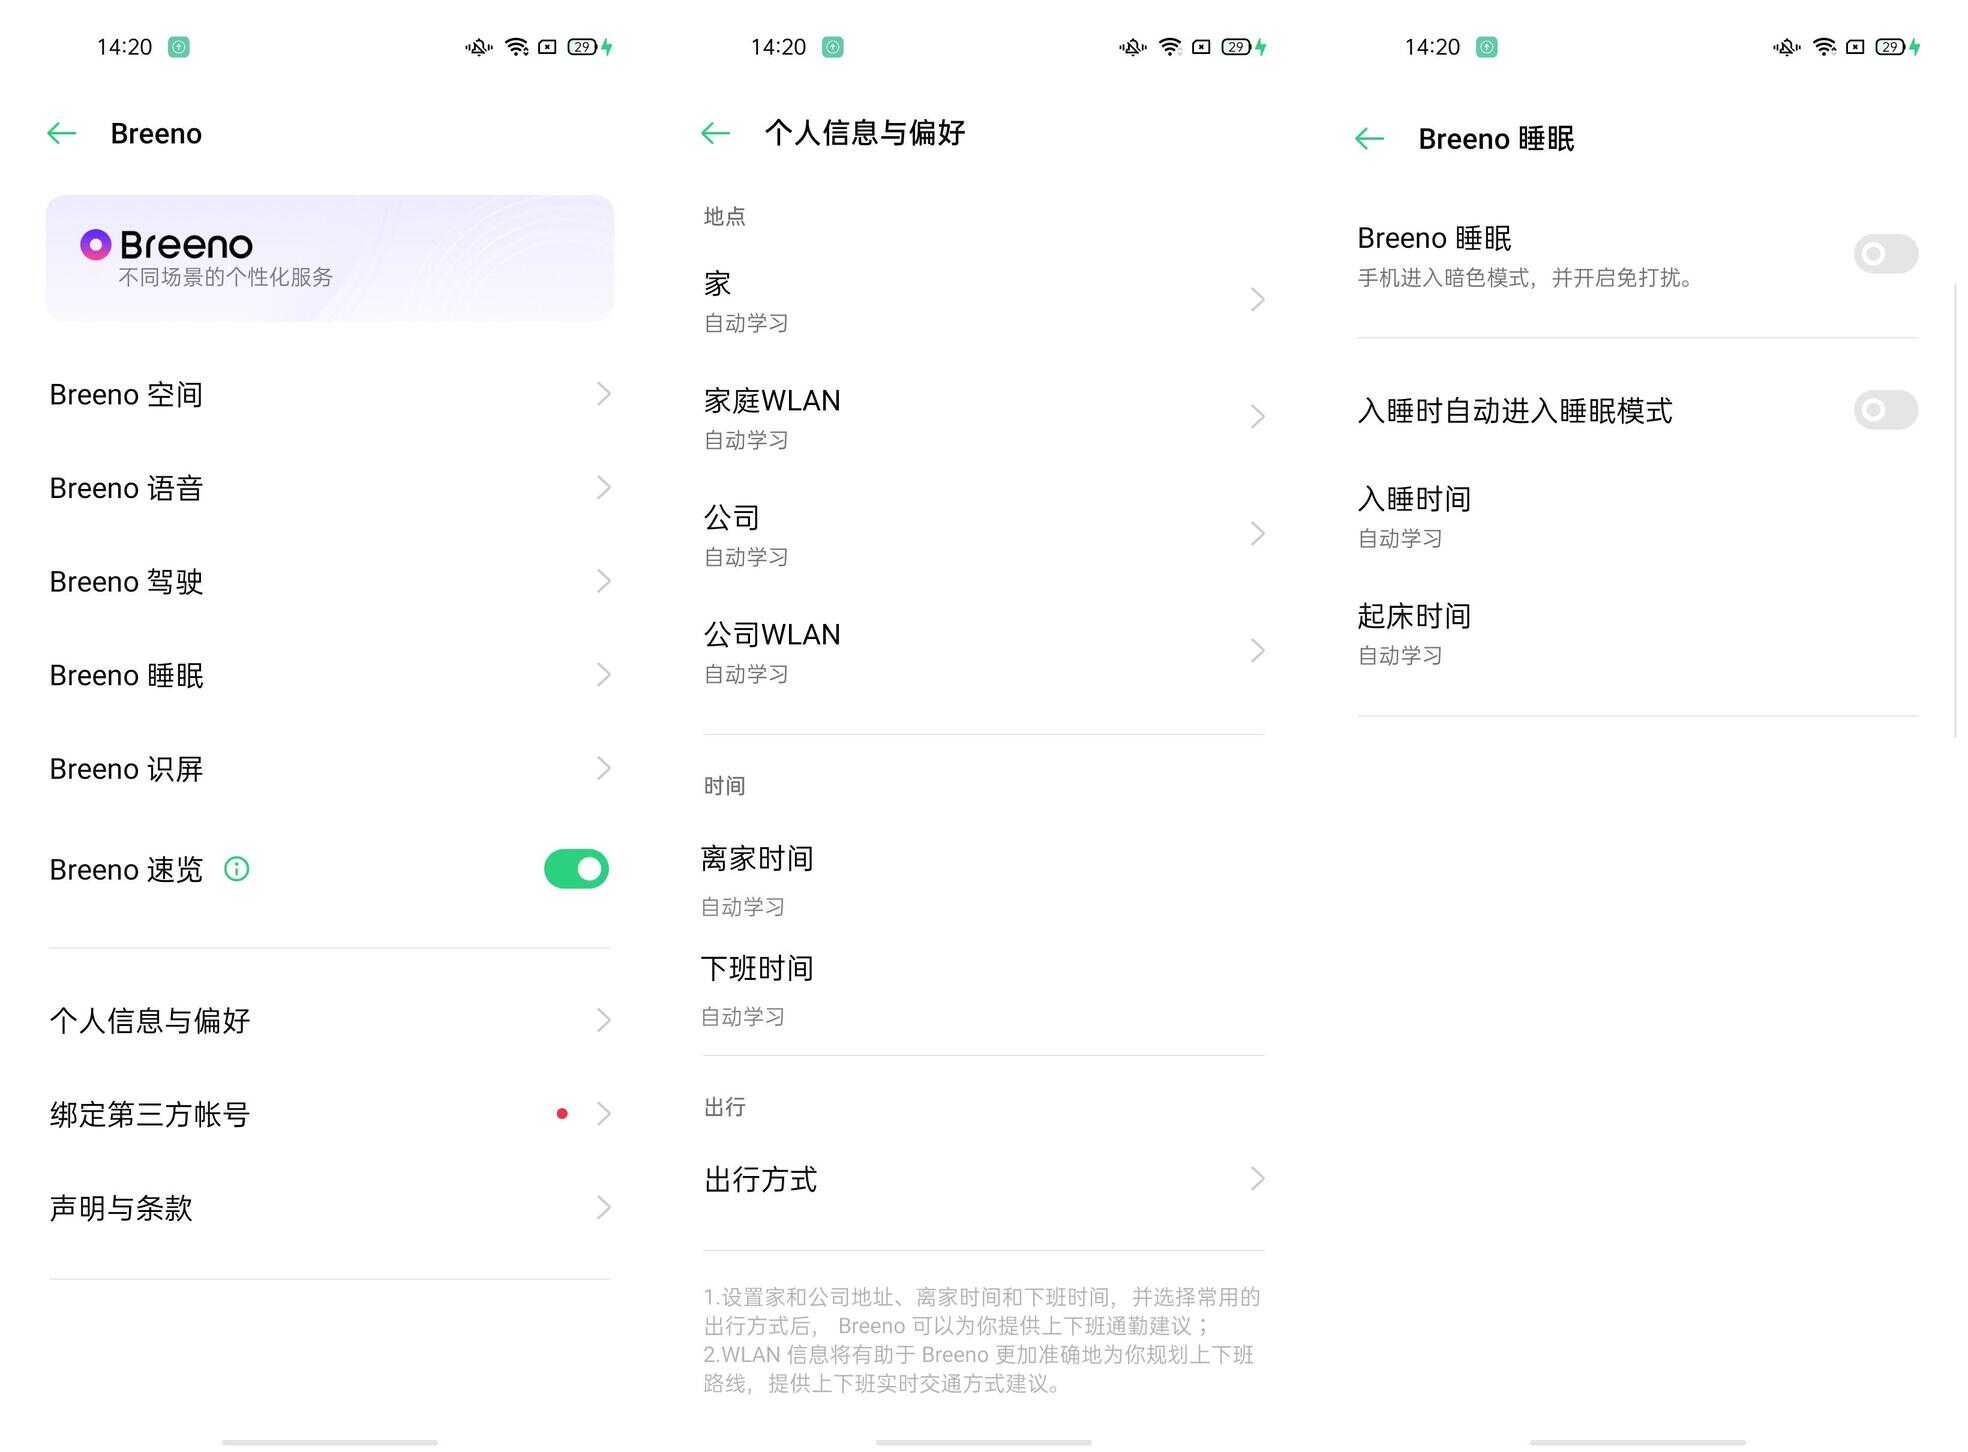The image size is (1968, 1452).
Task: Select 下班时间 setting
Action: [984, 991]
